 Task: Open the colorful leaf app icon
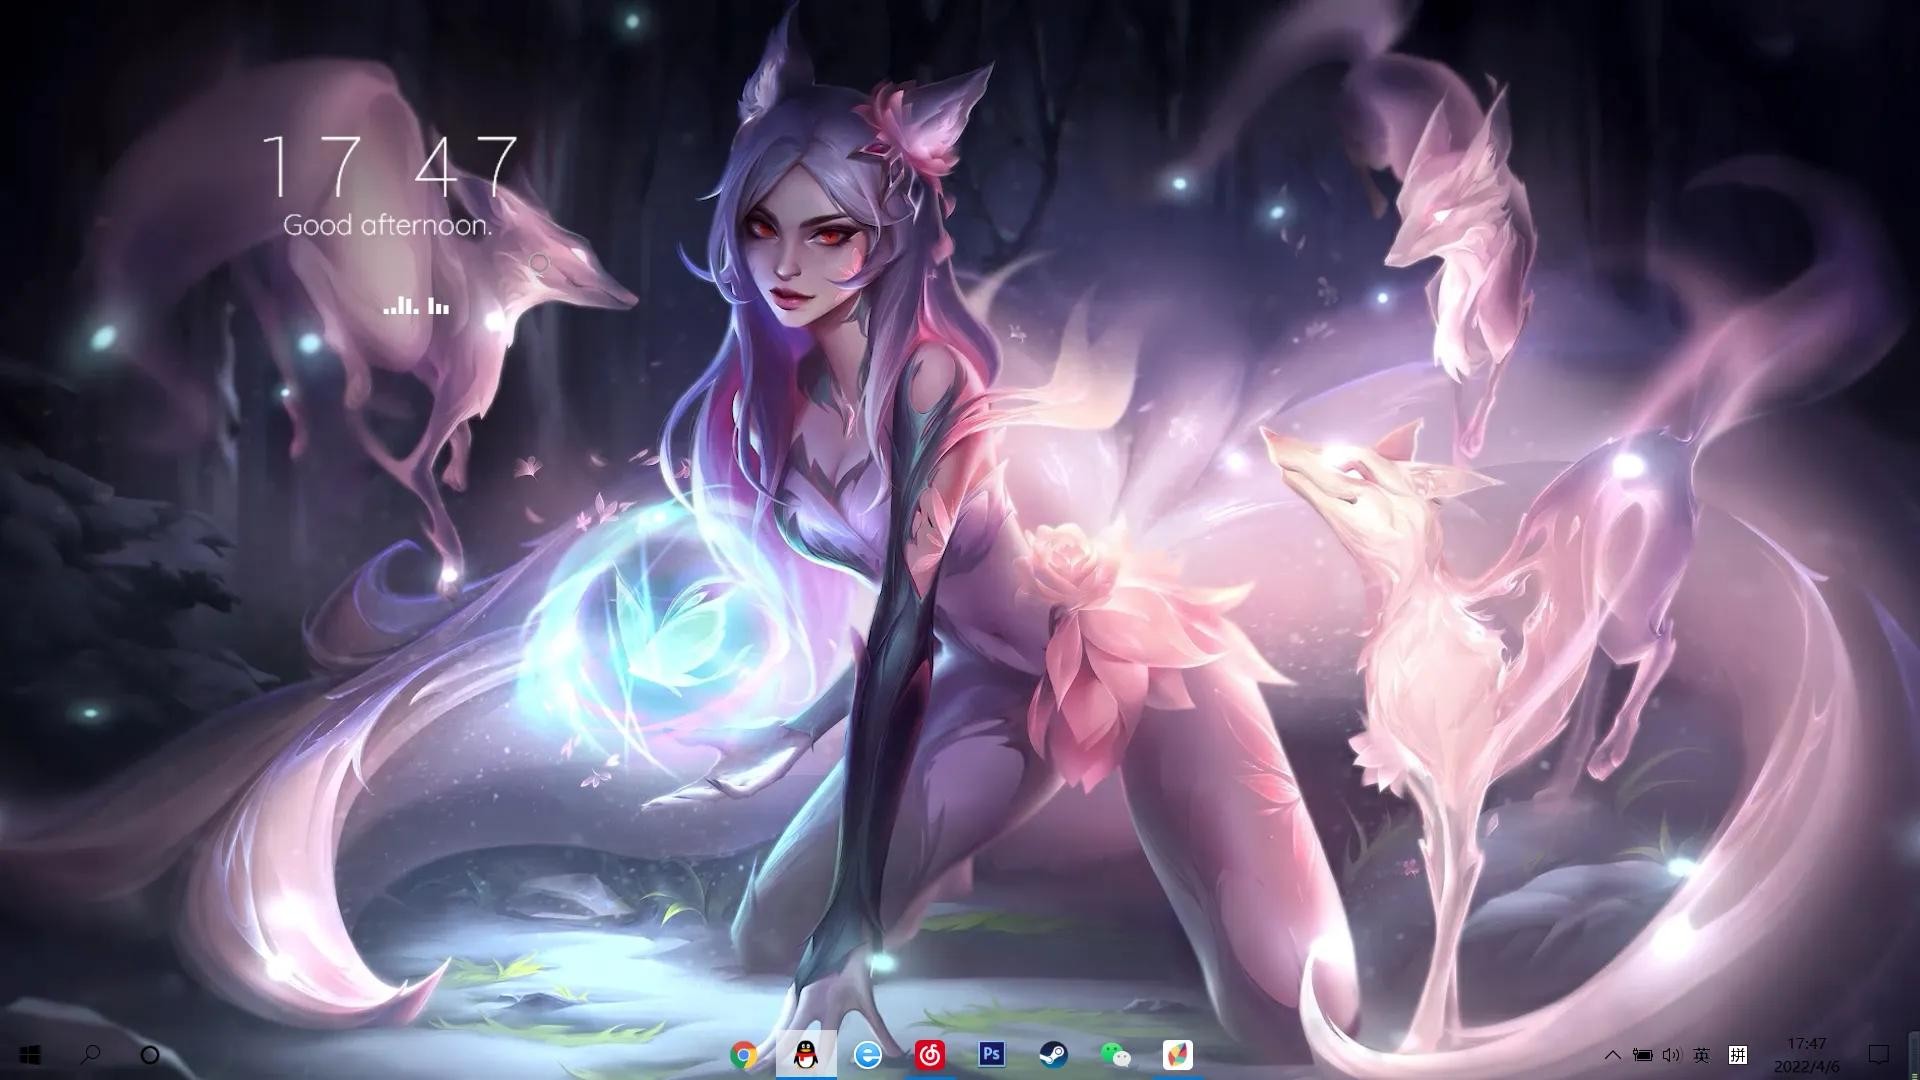click(1177, 1055)
